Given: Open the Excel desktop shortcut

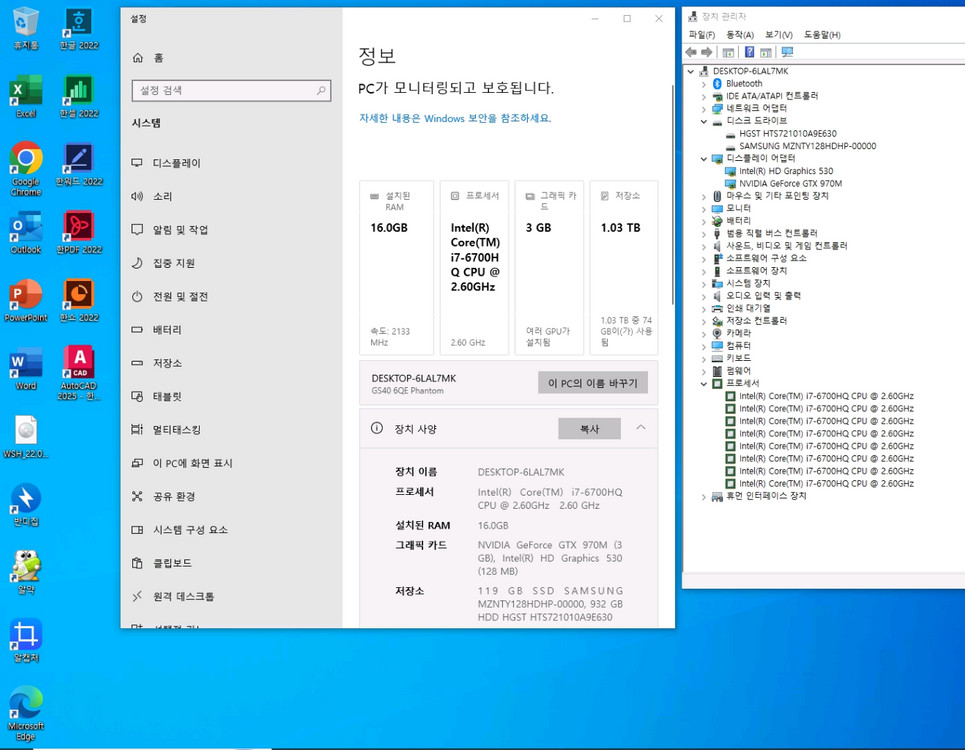Looking at the screenshot, I should (25, 96).
